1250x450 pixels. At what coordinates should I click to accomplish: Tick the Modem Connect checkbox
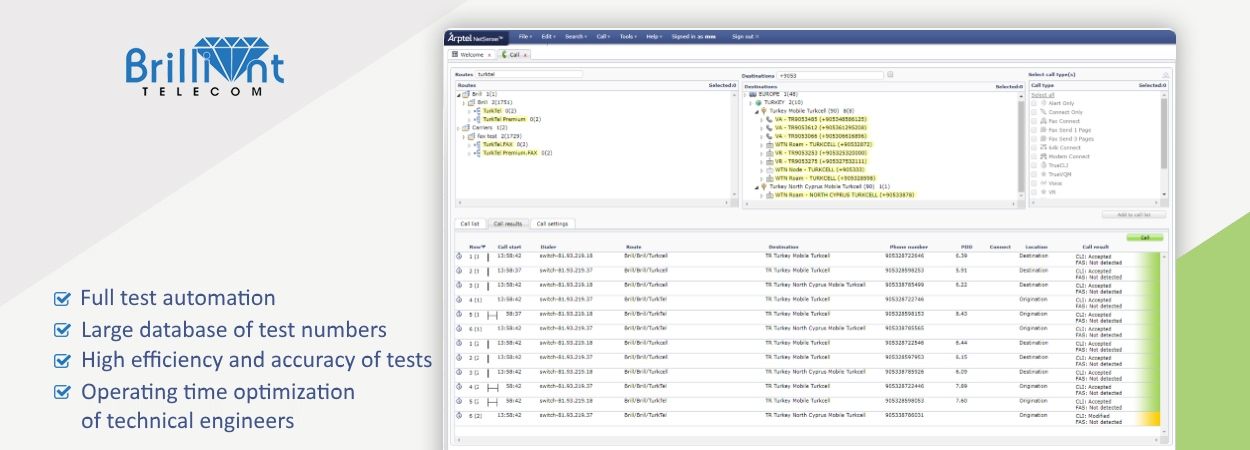pyautogui.click(x=1034, y=157)
